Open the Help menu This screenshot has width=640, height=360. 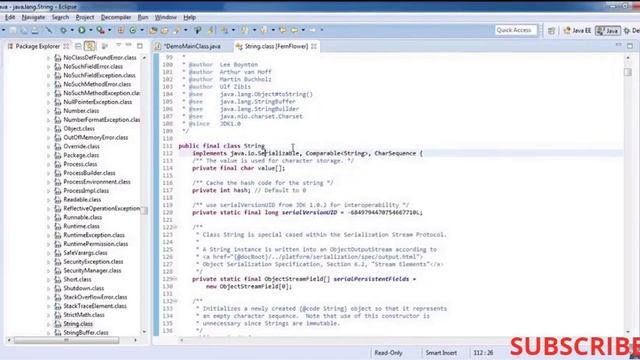[x=189, y=17]
